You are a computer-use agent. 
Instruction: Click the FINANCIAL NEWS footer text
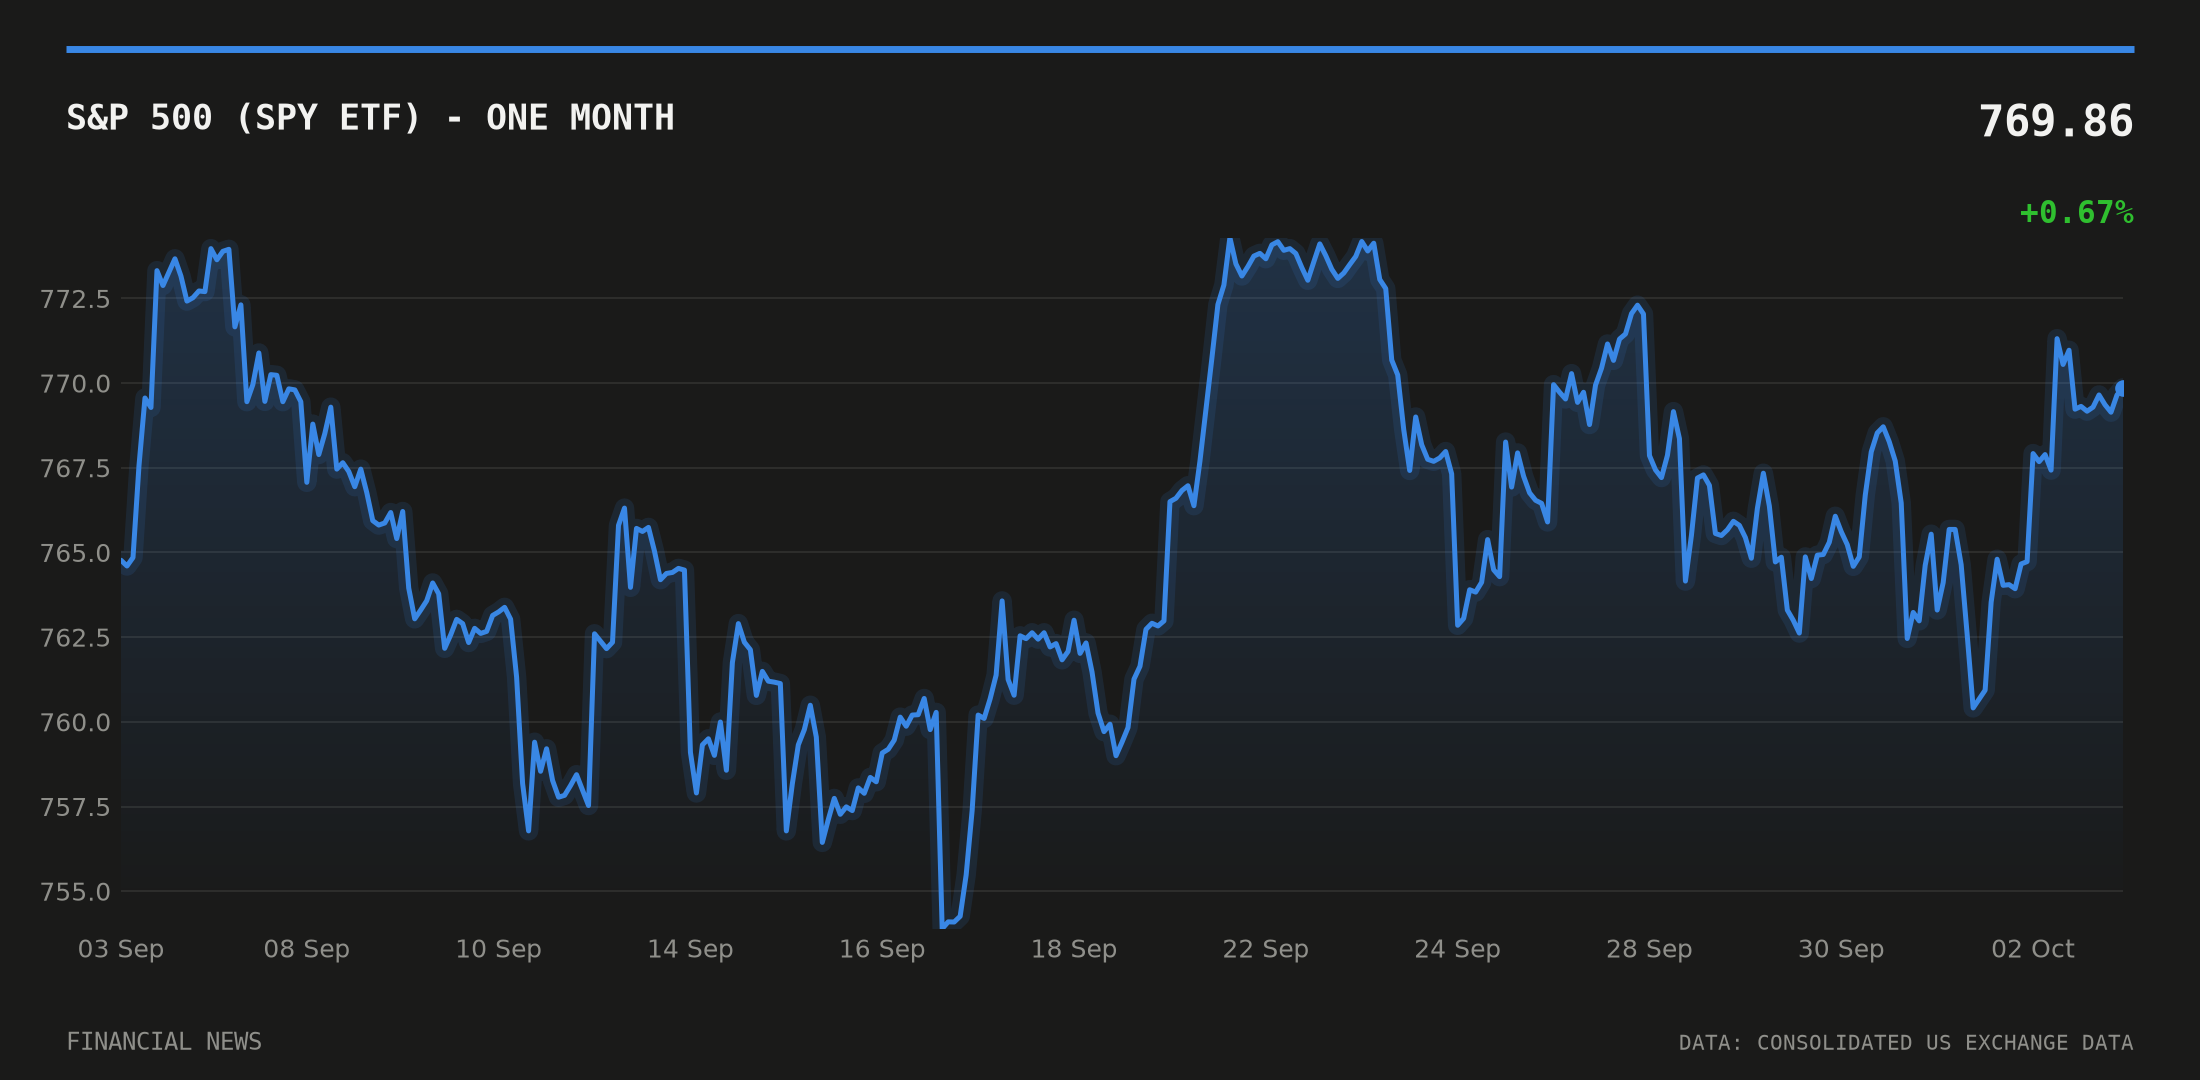164,1042
